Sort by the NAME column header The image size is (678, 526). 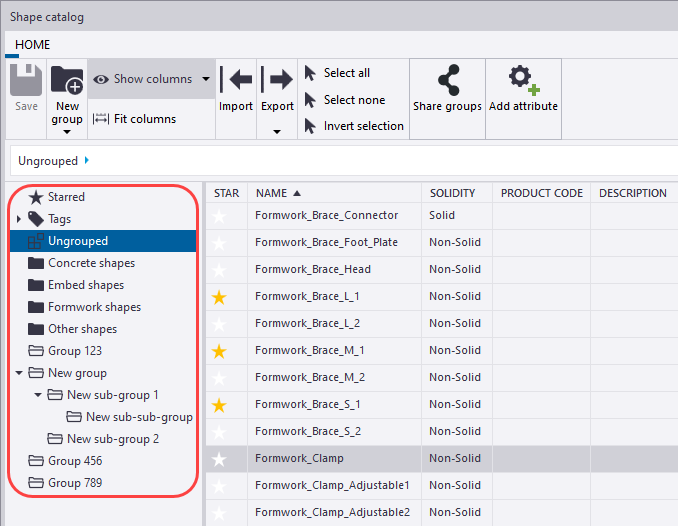pyautogui.click(x=278, y=193)
